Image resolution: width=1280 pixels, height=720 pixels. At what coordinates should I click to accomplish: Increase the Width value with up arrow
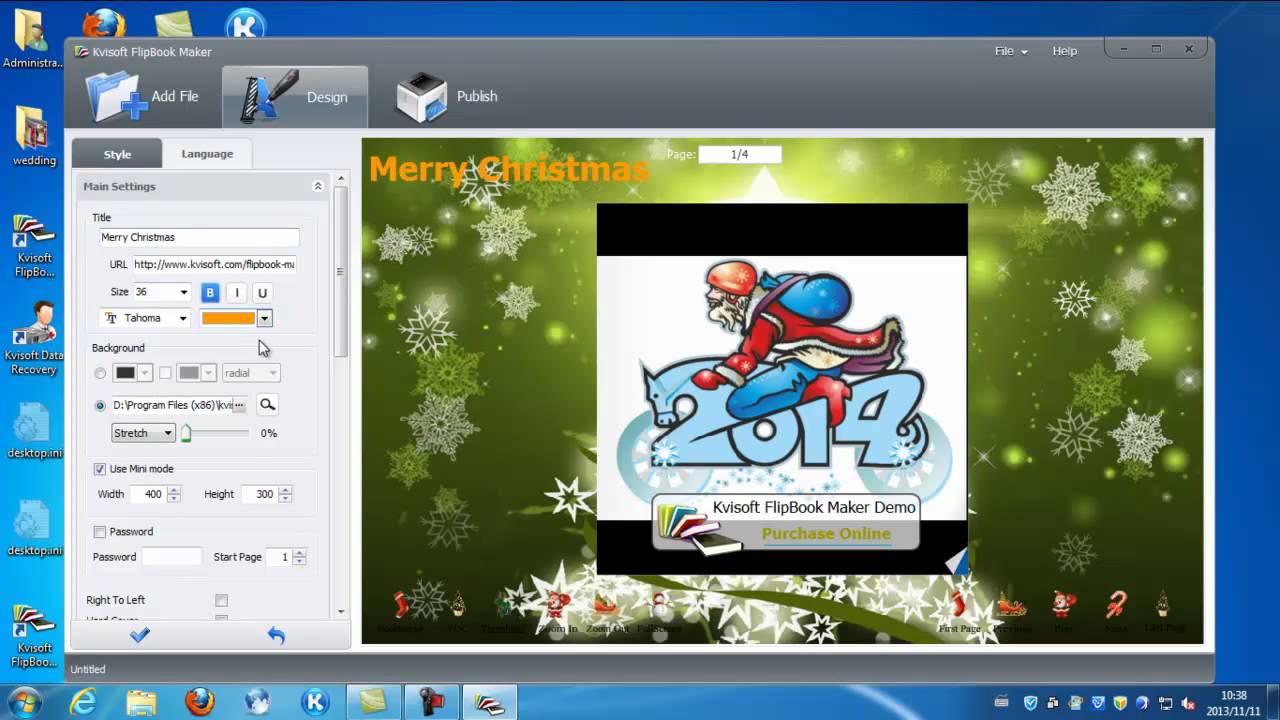tap(175, 490)
